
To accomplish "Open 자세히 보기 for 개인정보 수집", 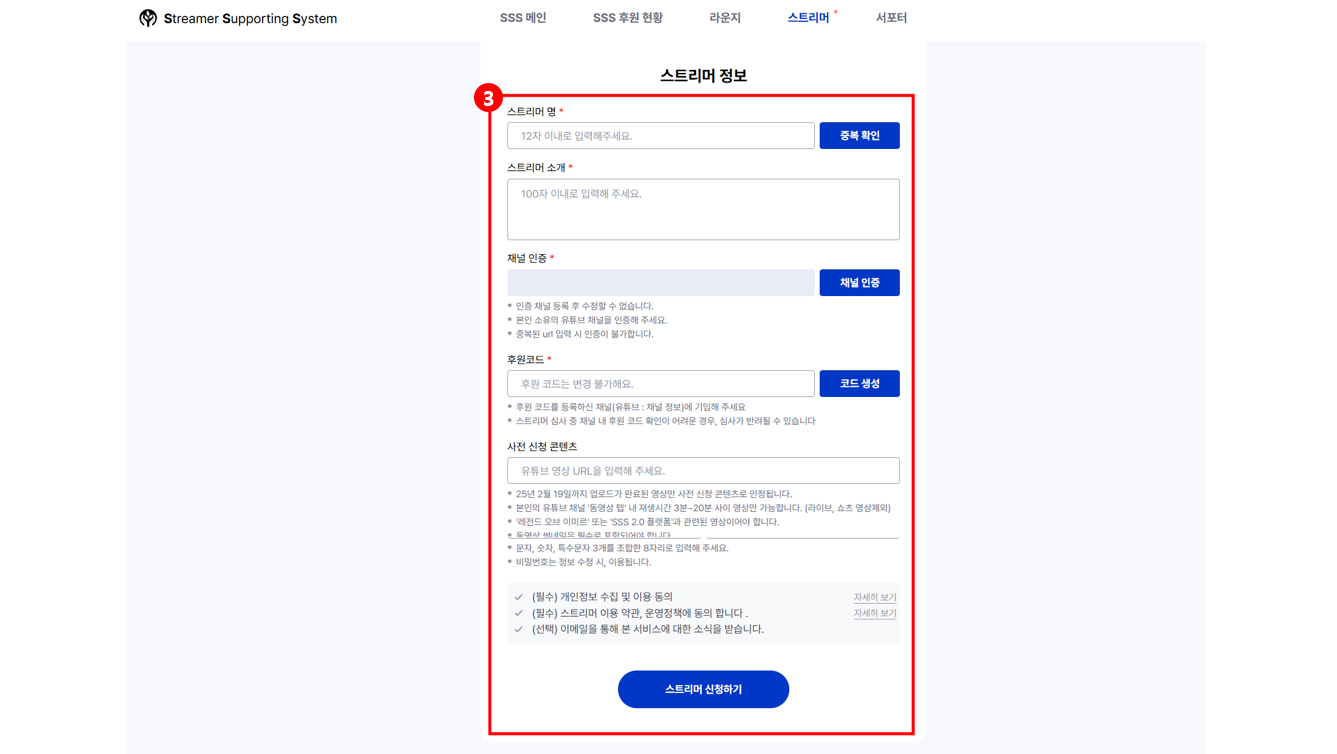I will (x=875, y=597).
